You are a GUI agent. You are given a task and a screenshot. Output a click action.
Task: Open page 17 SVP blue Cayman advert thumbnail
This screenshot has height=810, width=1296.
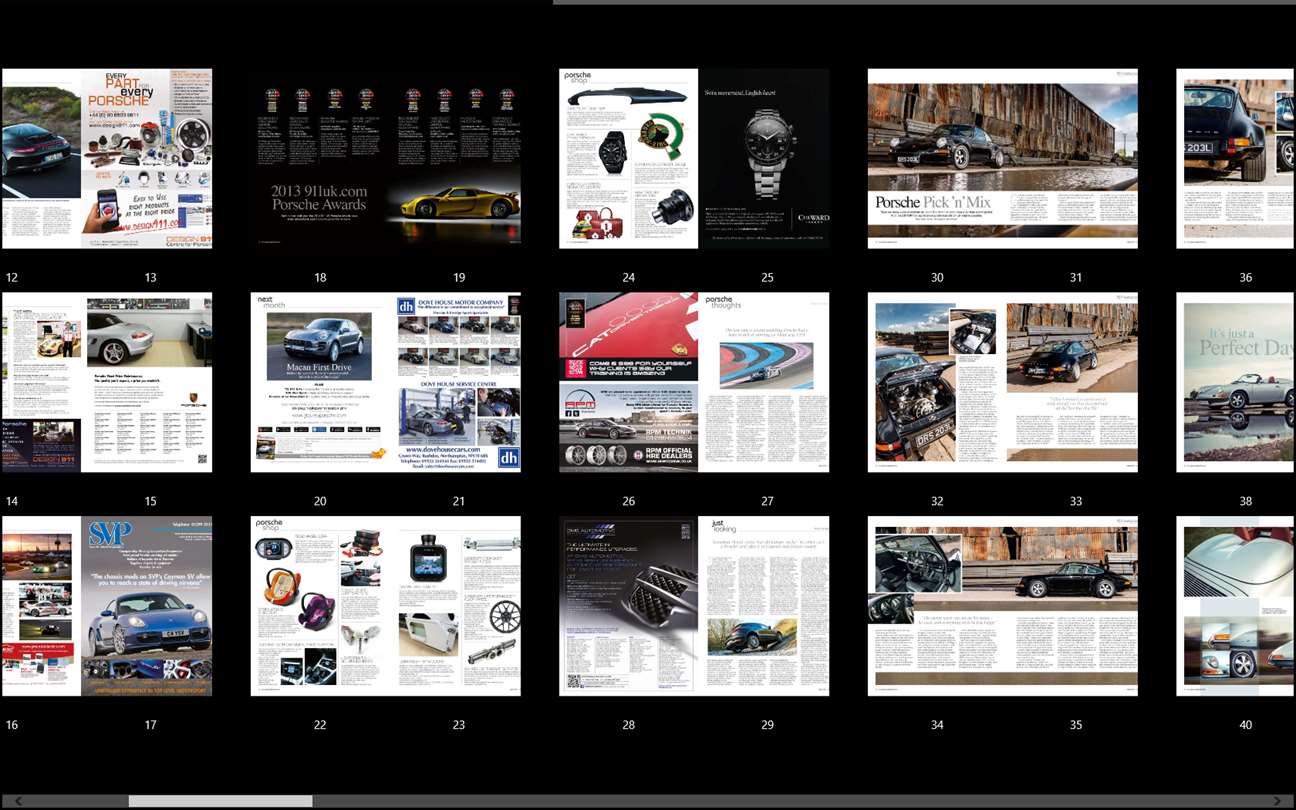[147, 606]
